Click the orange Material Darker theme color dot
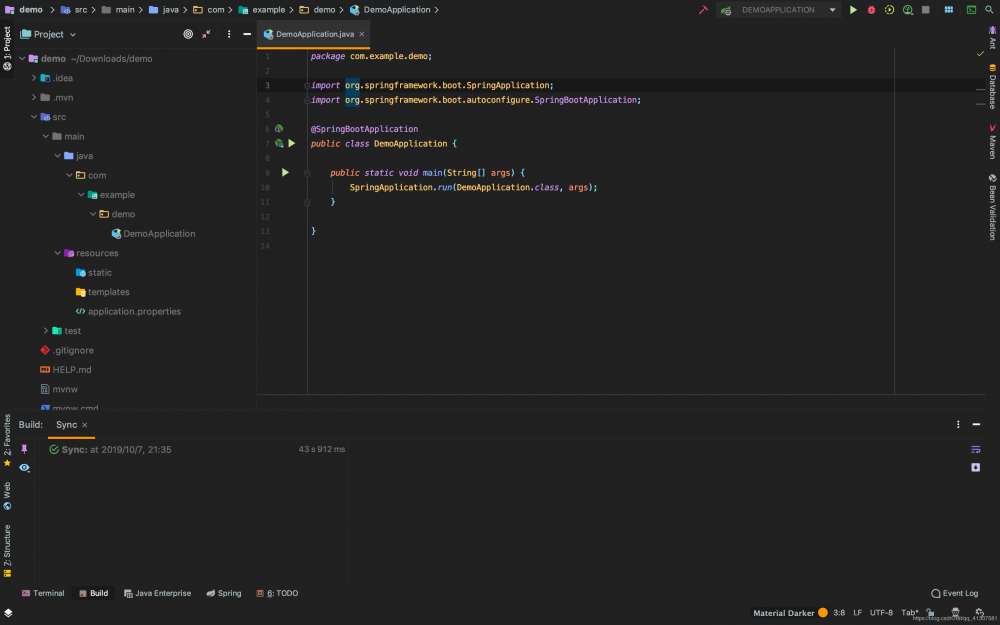The image size is (1000, 625). (823, 612)
